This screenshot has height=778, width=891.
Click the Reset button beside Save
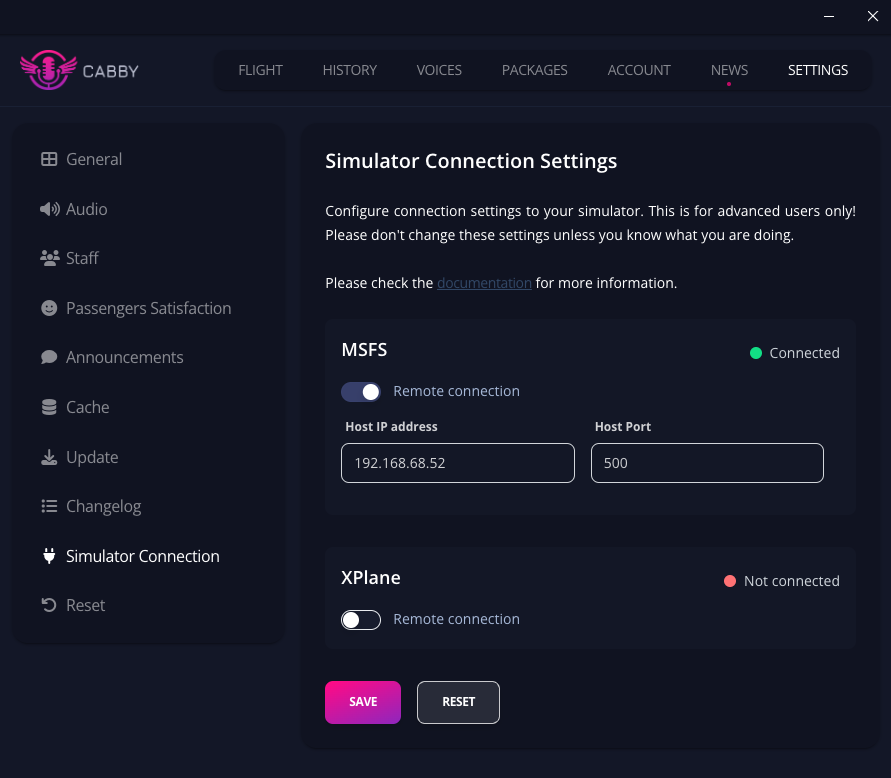pyautogui.click(x=458, y=702)
